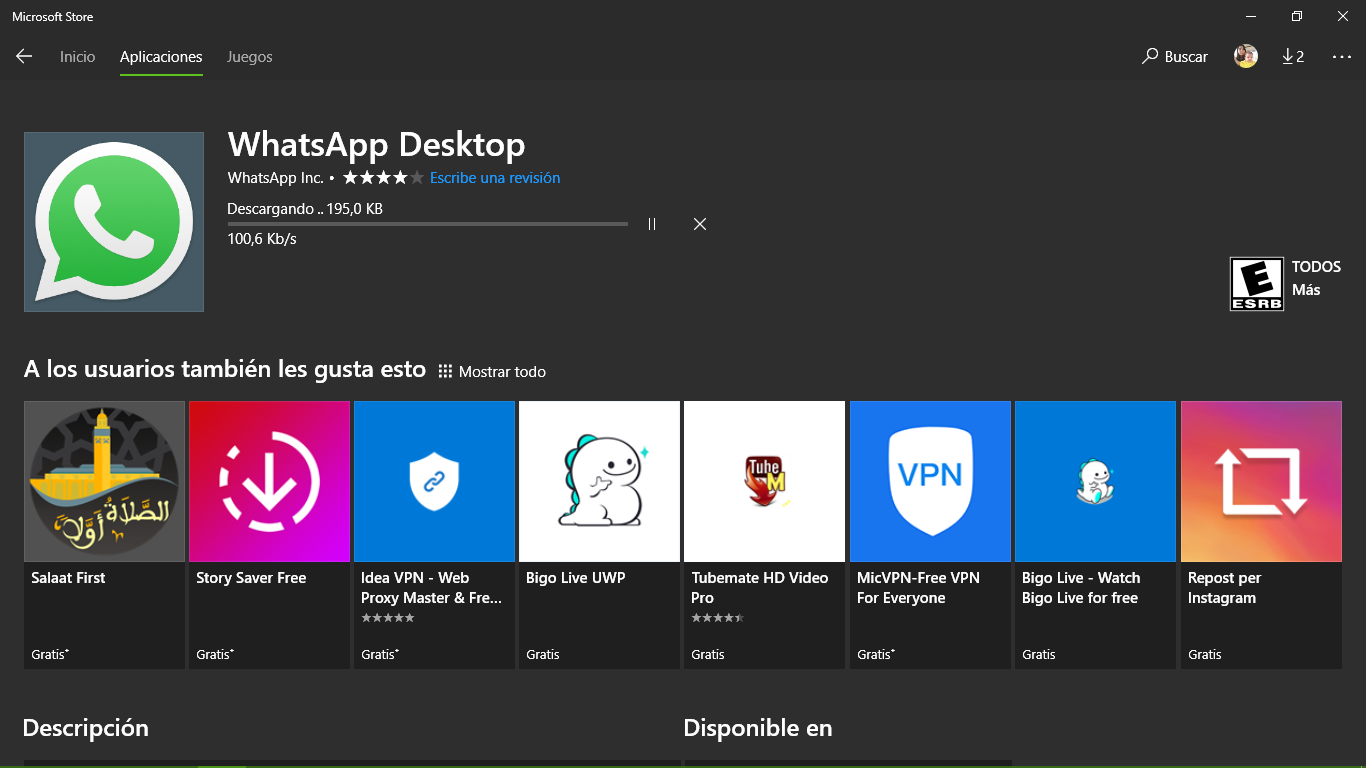The width and height of the screenshot is (1366, 768).
Task: Open the Bigo Live UWP icon
Action: [x=599, y=481]
